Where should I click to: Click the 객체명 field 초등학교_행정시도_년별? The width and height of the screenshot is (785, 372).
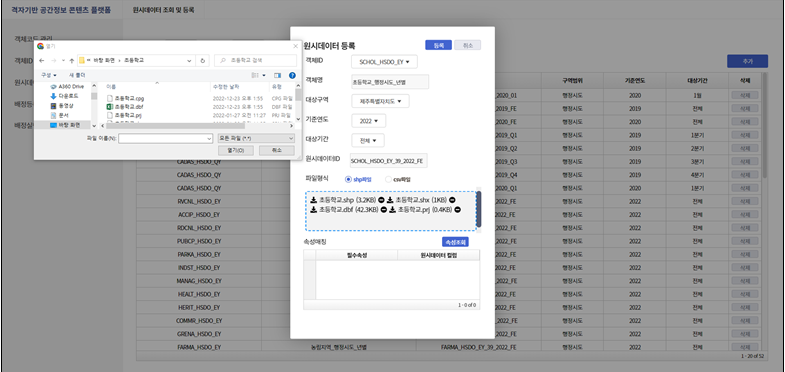pos(390,82)
